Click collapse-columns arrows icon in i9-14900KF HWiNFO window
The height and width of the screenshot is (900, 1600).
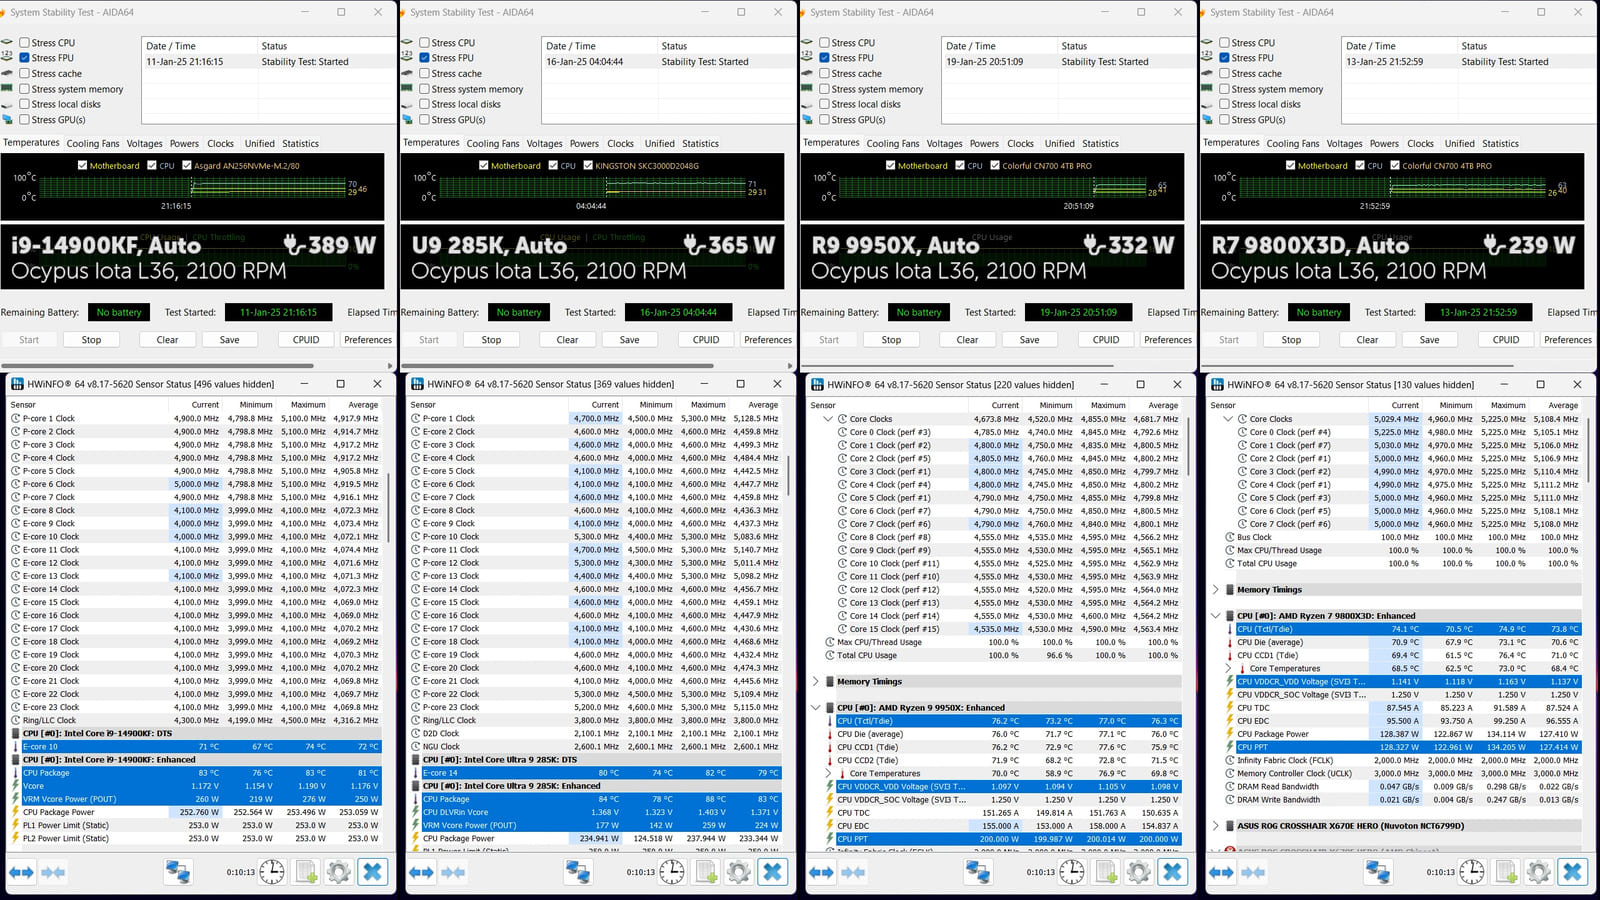(54, 872)
